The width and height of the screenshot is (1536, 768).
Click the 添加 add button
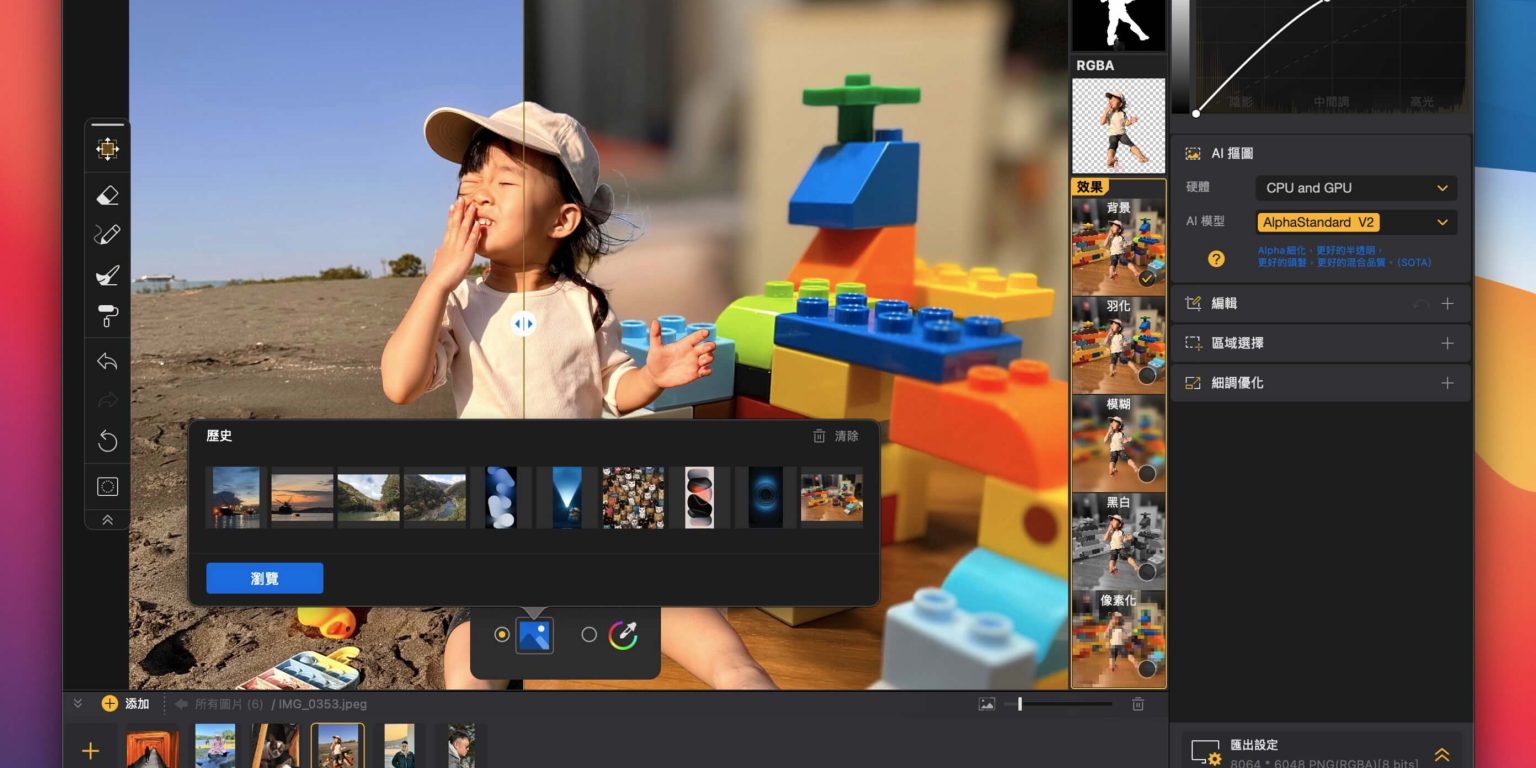coord(126,704)
